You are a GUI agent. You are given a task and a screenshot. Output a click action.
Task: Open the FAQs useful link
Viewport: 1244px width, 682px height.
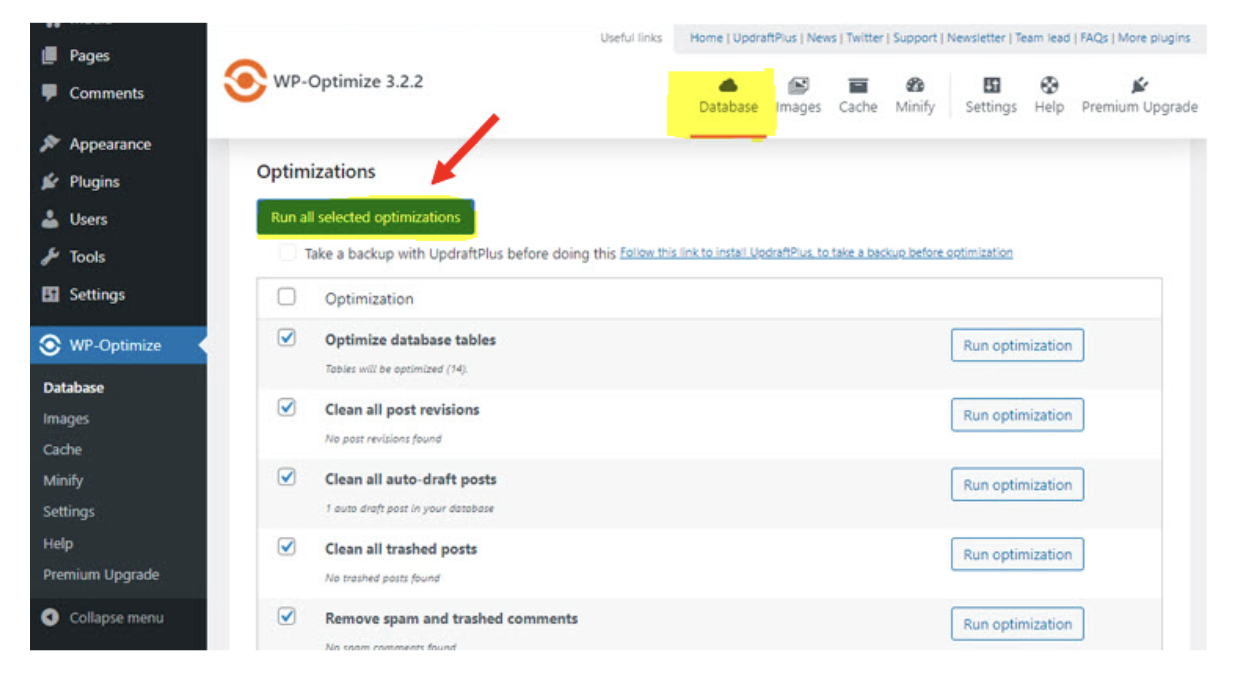tap(1094, 38)
